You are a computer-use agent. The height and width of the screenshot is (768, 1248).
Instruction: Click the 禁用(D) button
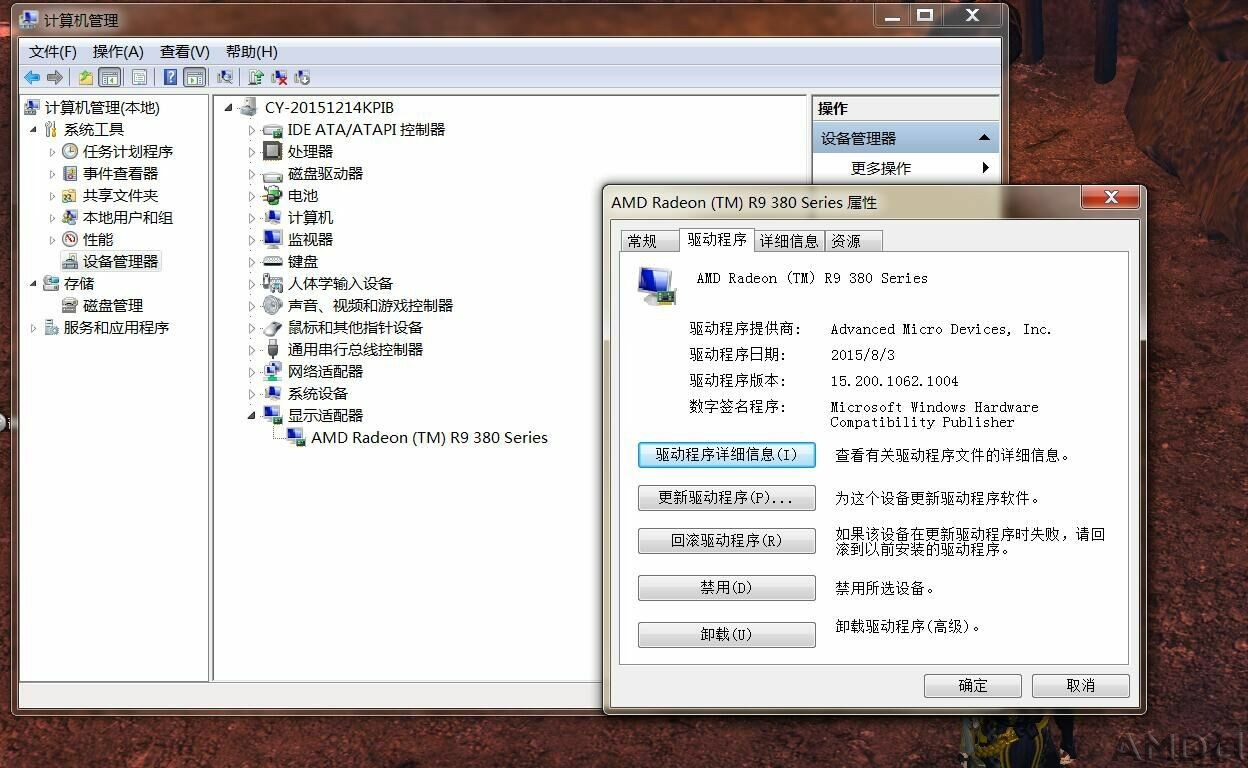point(727,588)
